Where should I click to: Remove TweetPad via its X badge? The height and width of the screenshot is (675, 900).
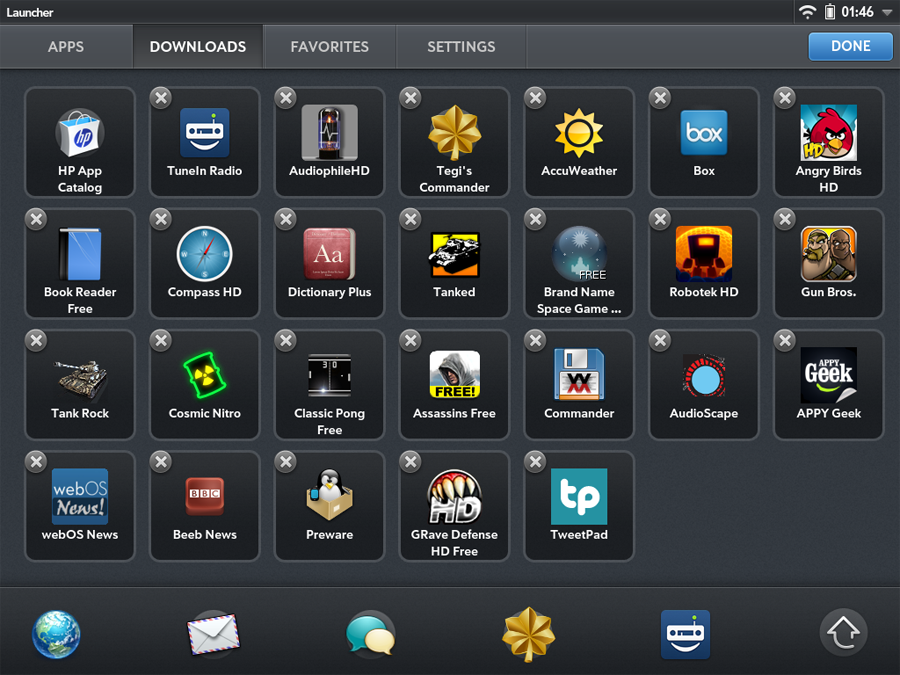(x=536, y=462)
